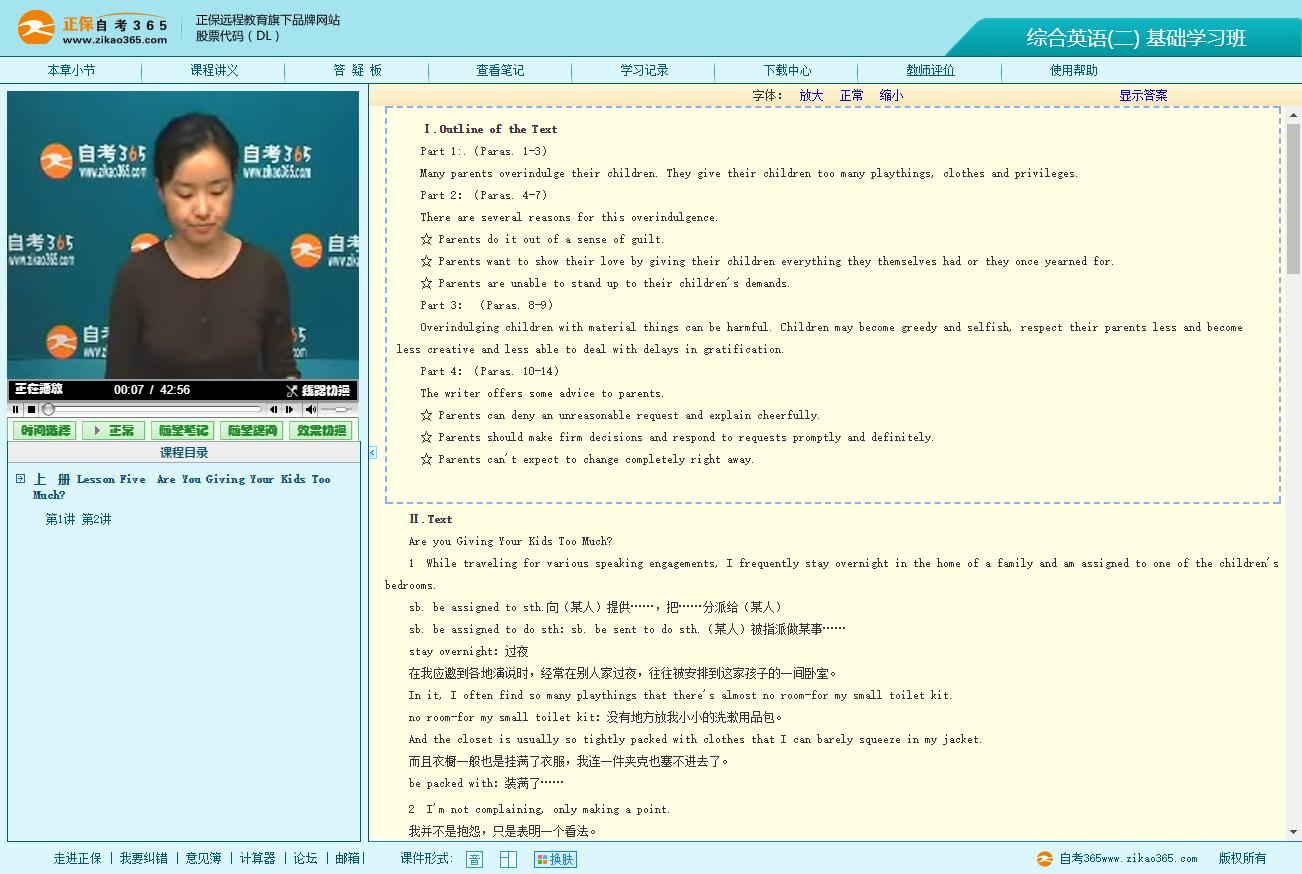Image resolution: width=1302 pixels, height=874 pixels.
Task: Open lecture 第1讲
Action: click(60, 520)
